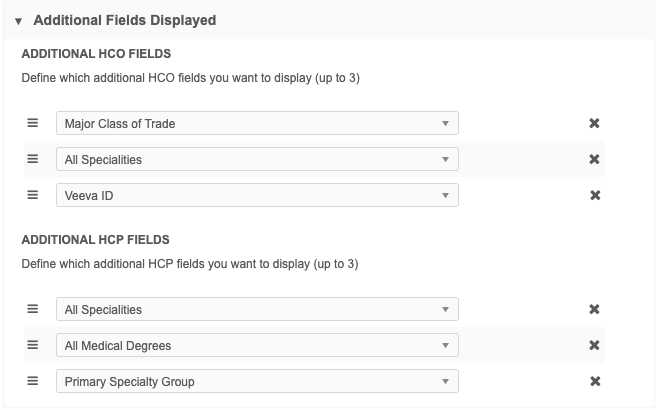Click drag handle beside Primary Specialty Group
The height and width of the screenshot is (410, 658).
32,381
